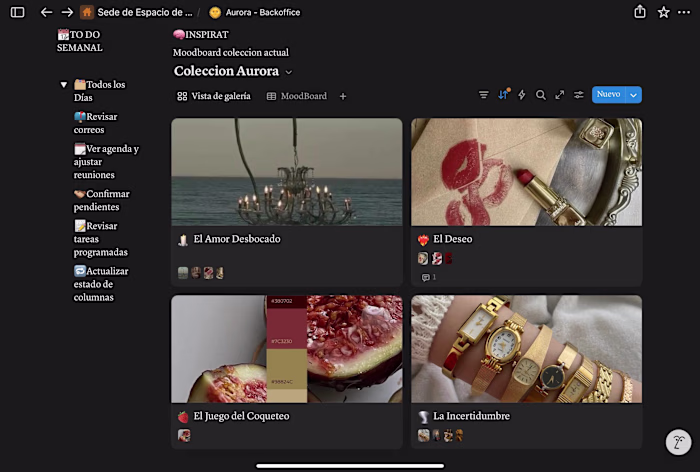Open the view settings sliders icon
The width and height of the screenshot is (700, 472).
[579, 95]
